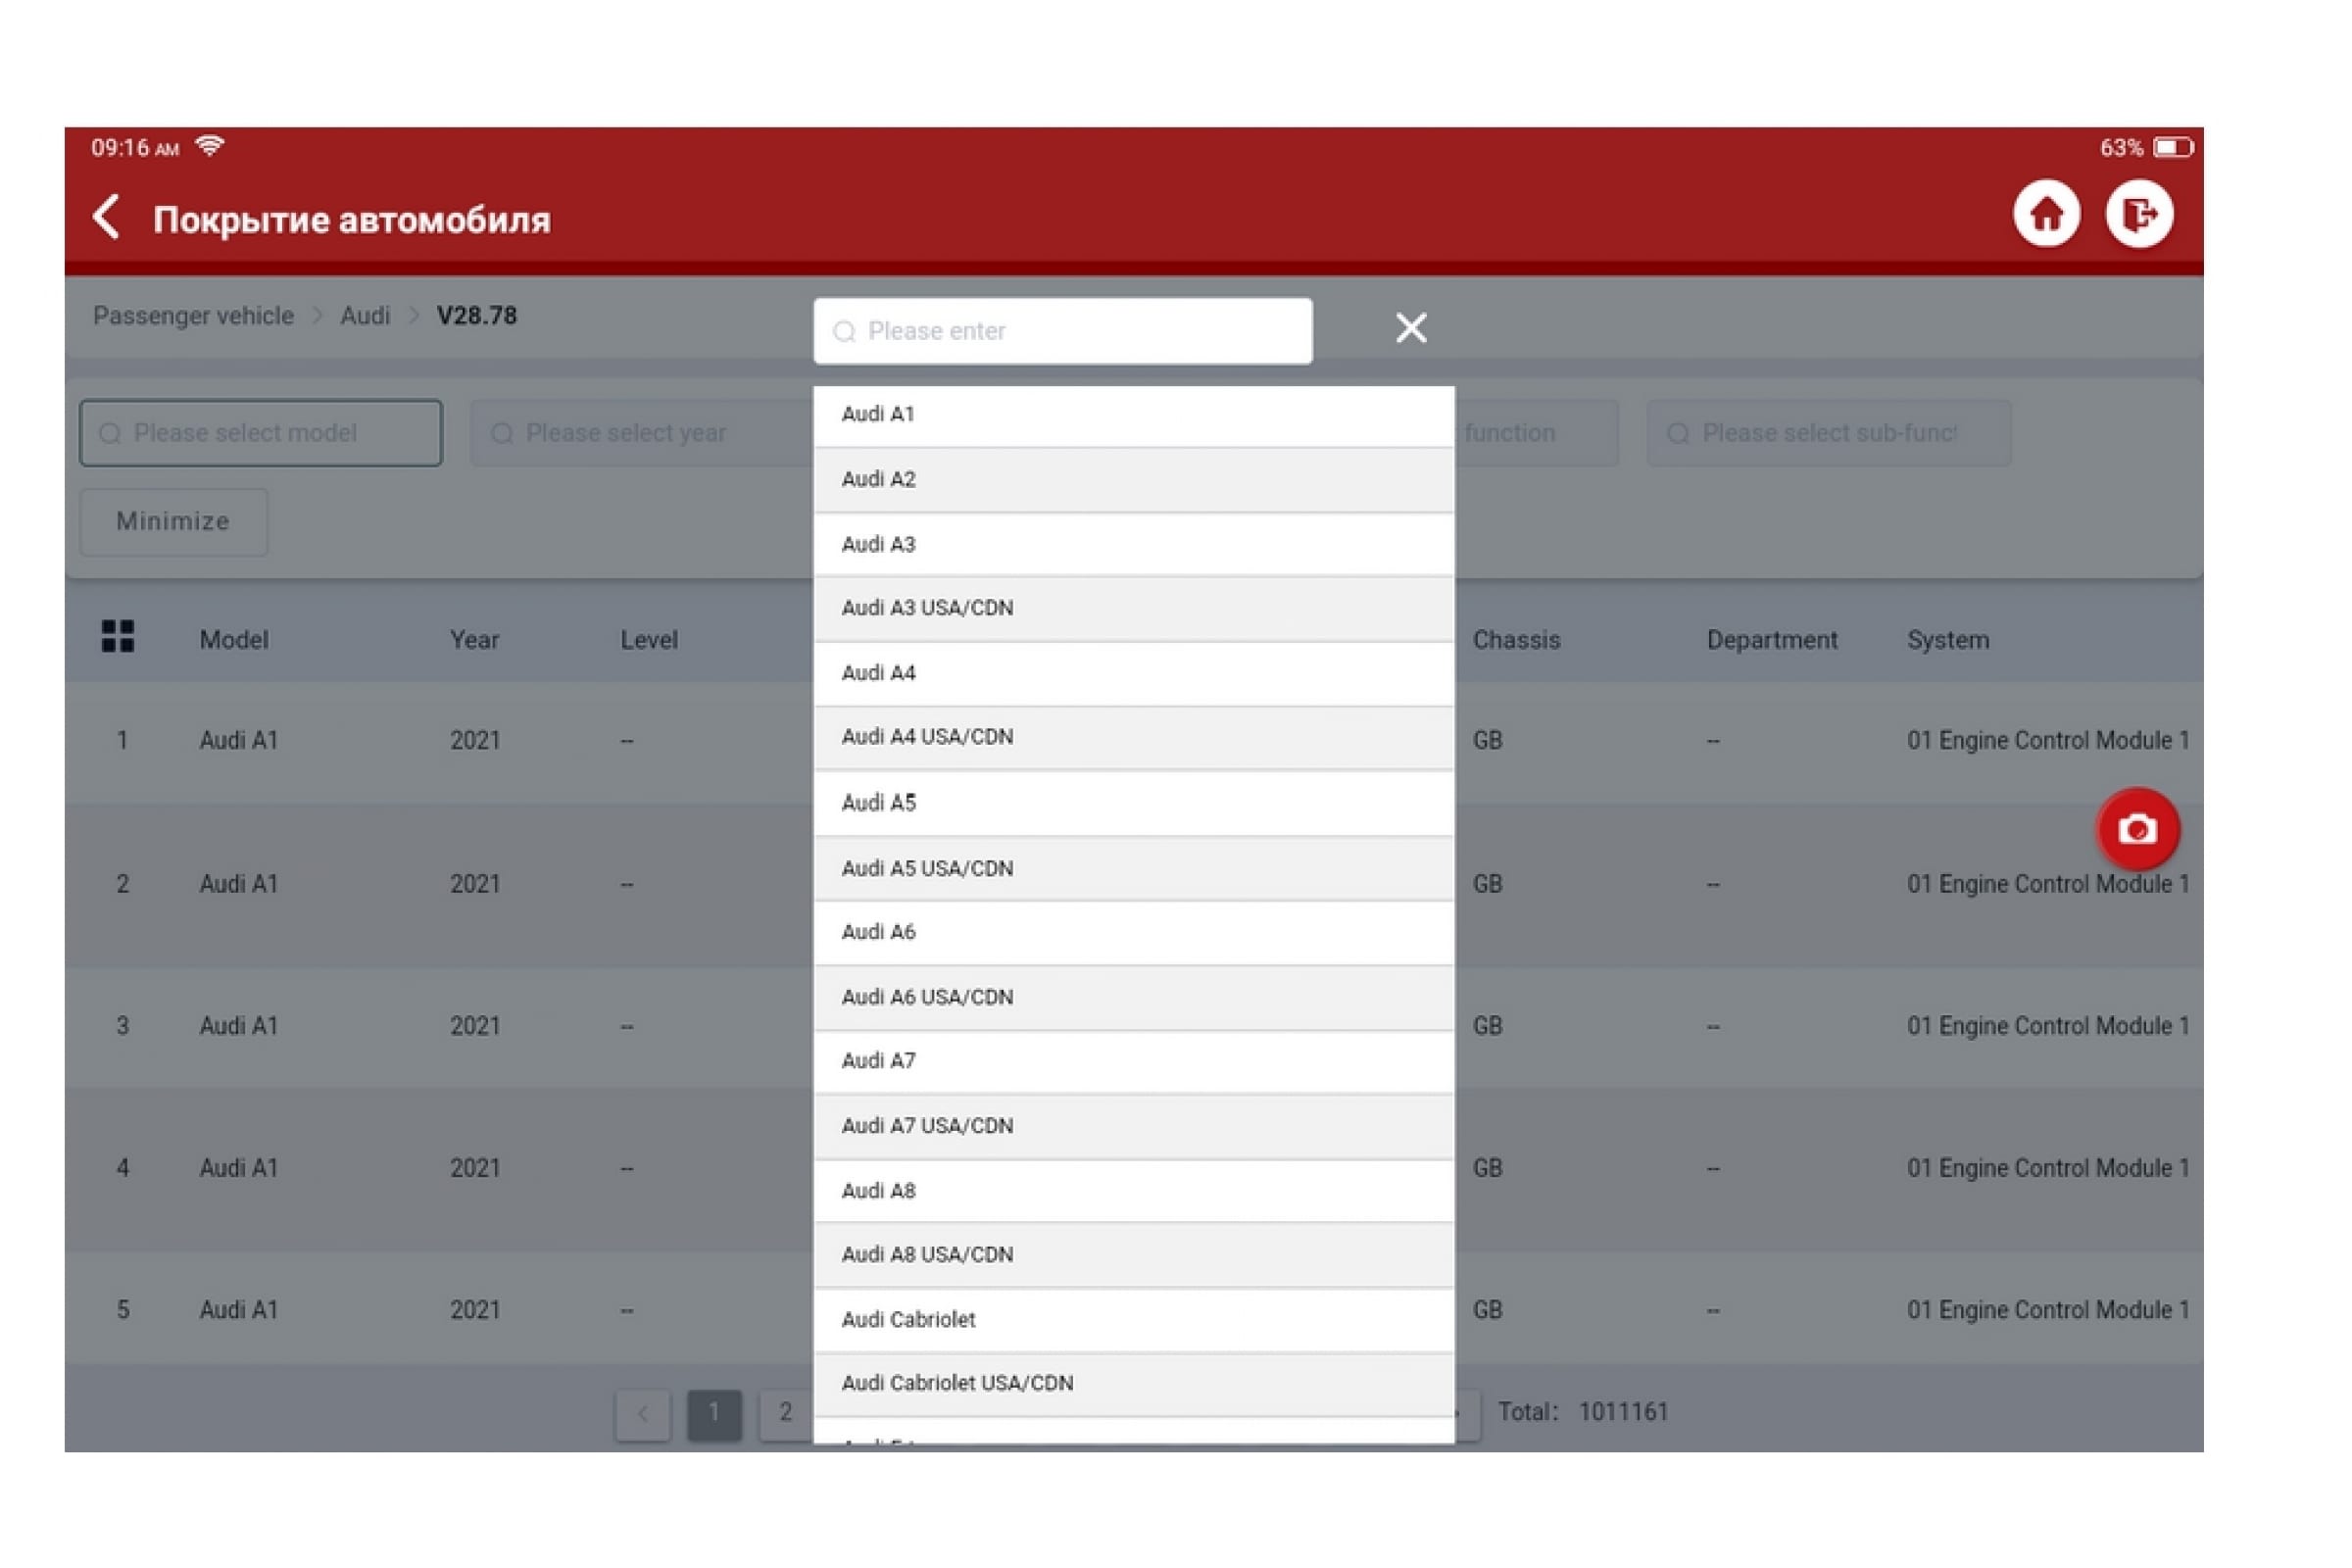This screenshot has width=2352, height=1568.
Task: Click year 2021 in row 2
Action: tap(475, 885)
